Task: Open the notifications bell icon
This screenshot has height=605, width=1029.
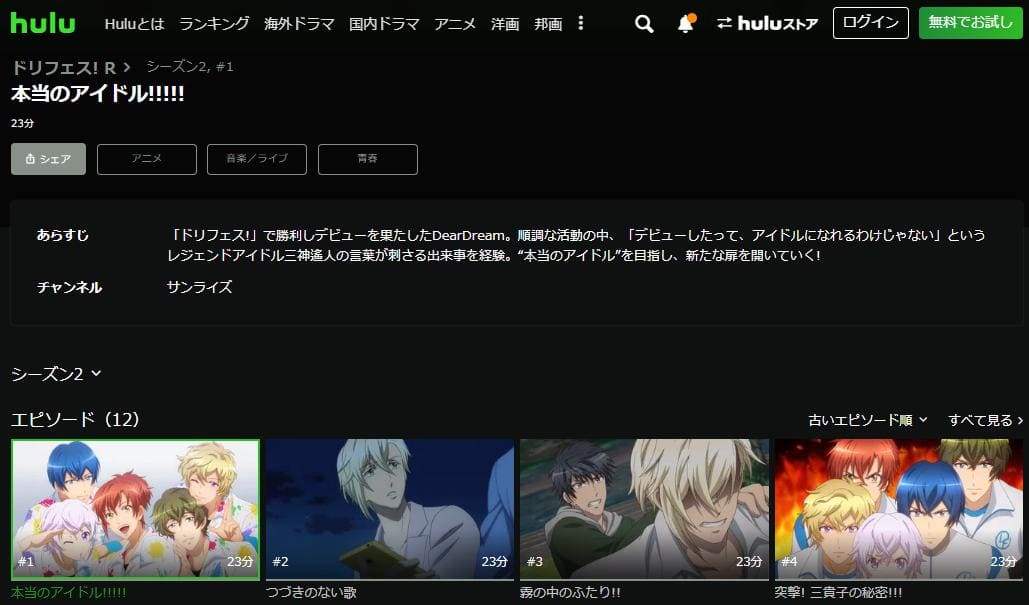Action: 686,24
